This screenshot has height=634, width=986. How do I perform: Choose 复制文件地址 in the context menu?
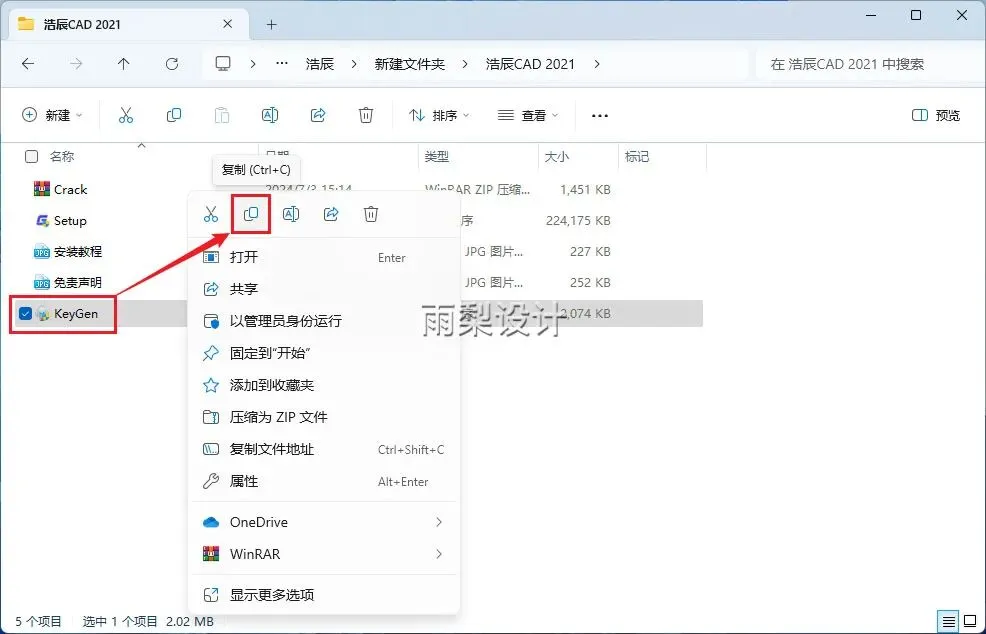(x=324, y=449)
